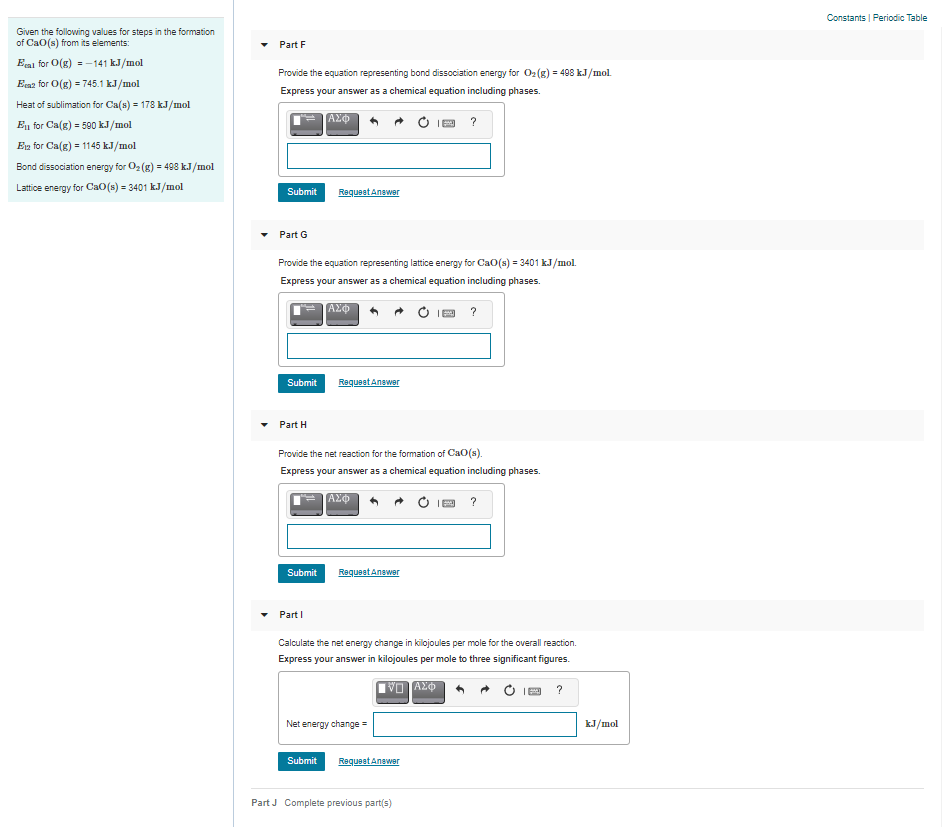Submit the Part F answer
Image resolution: width=942 pixels, height=827 pixels.
pos(302,192)
